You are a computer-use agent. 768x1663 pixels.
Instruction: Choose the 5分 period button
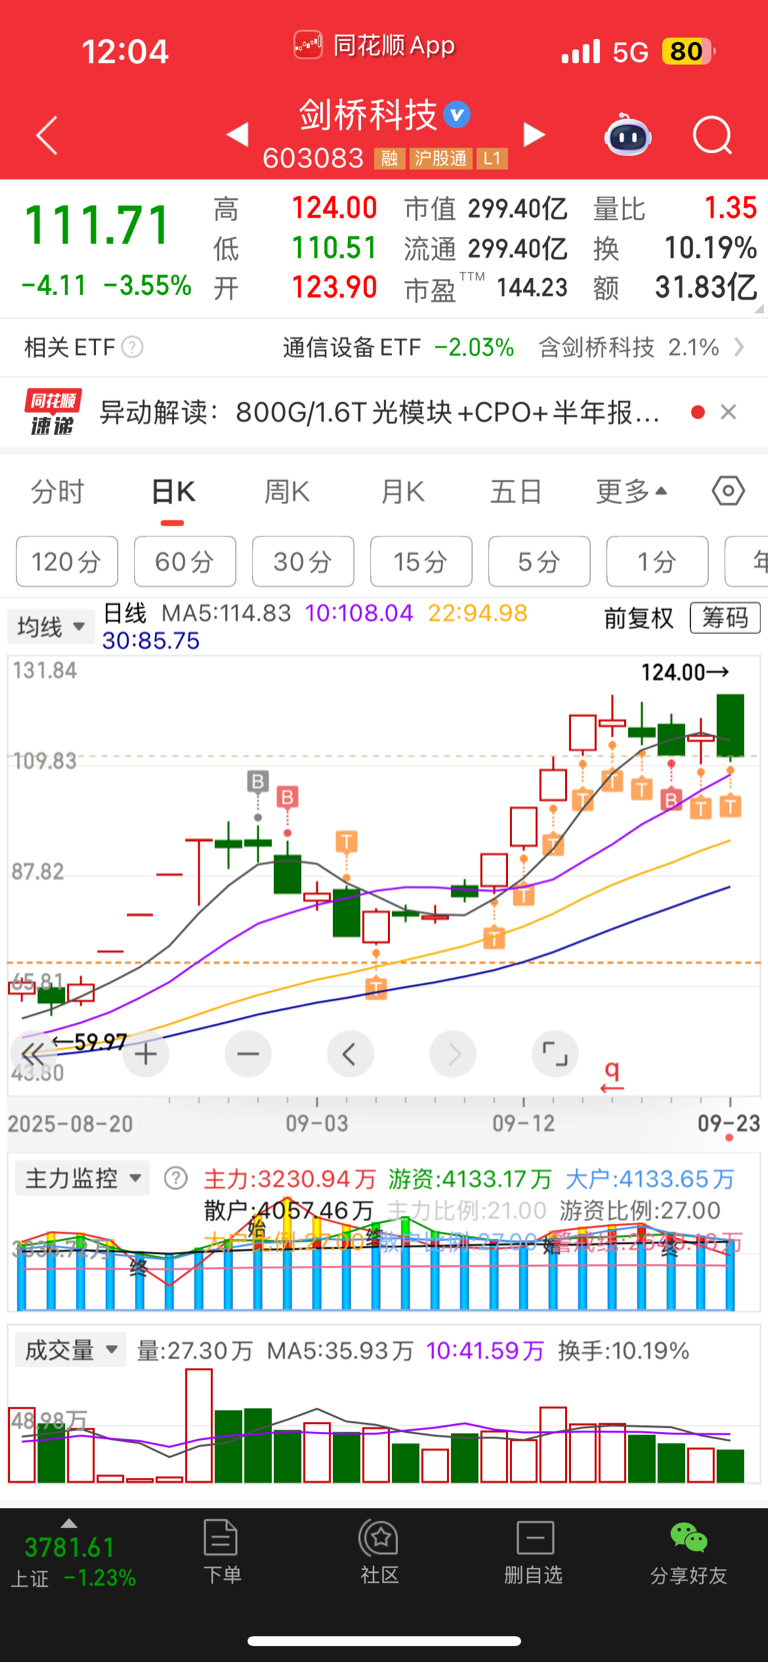point(539,561)
